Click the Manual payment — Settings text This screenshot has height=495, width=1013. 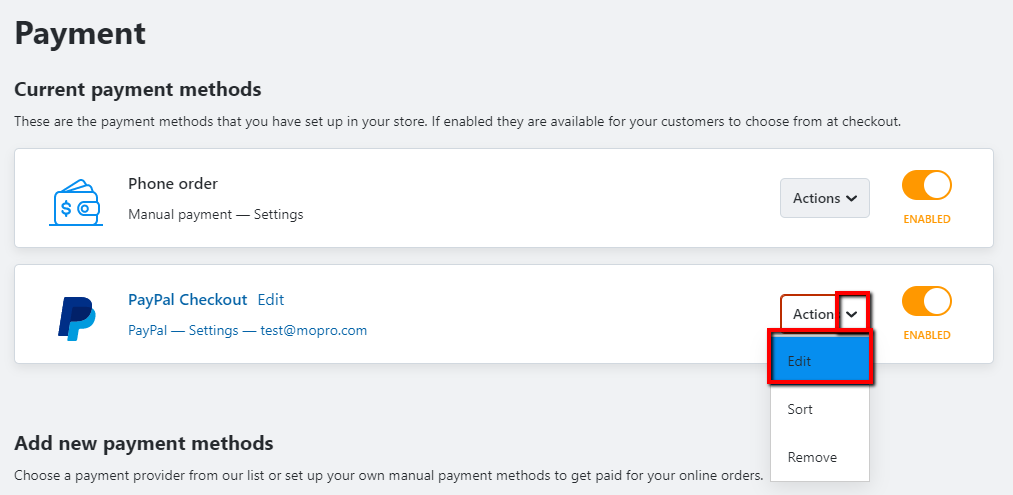tap(216, 214)
